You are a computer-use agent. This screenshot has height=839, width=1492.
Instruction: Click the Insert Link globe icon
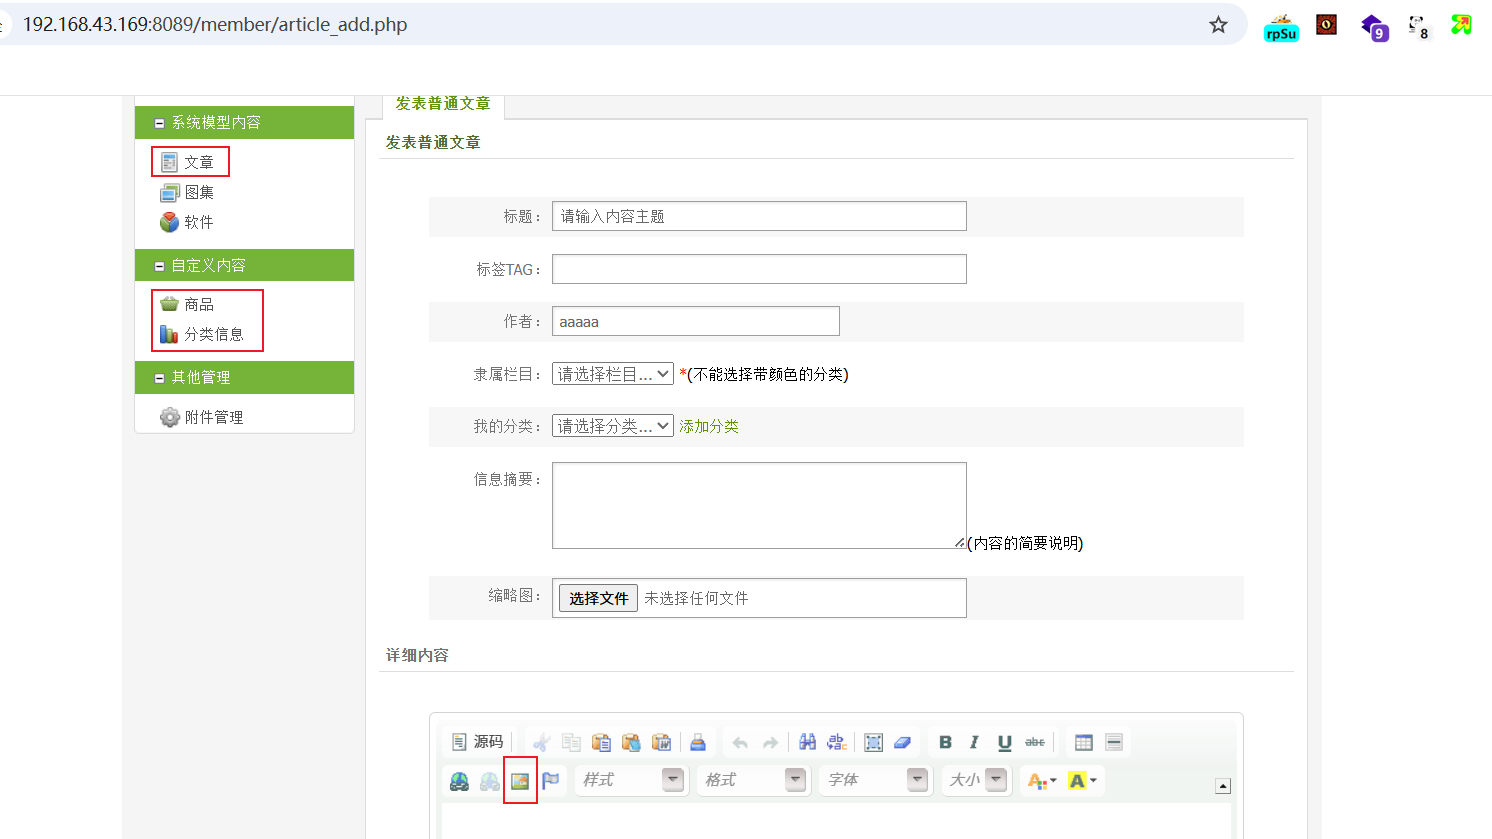tap(459, 781)
